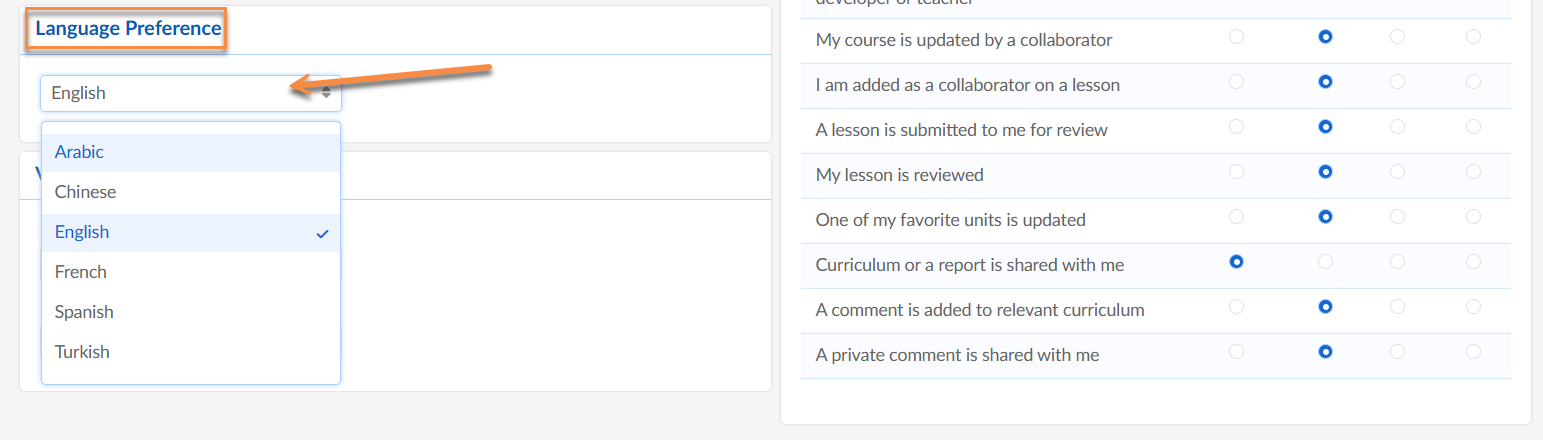Open the English language preference dropdown
The width and height of the screenshot is (1543, 440).
(x=190, y=93)
